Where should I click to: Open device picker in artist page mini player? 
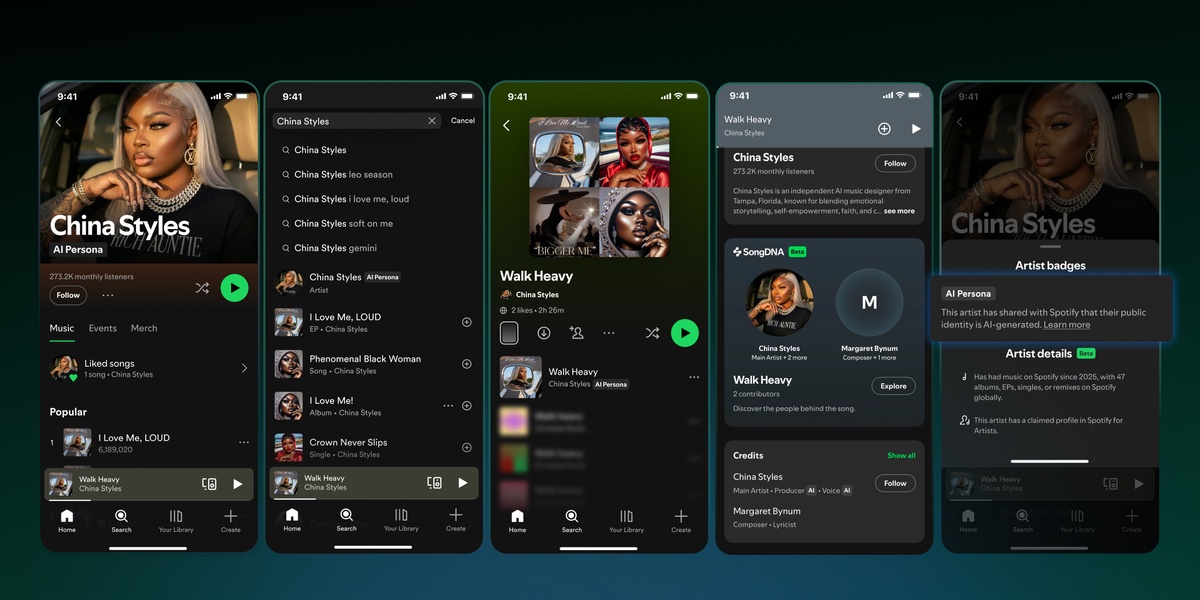(209, 484)
